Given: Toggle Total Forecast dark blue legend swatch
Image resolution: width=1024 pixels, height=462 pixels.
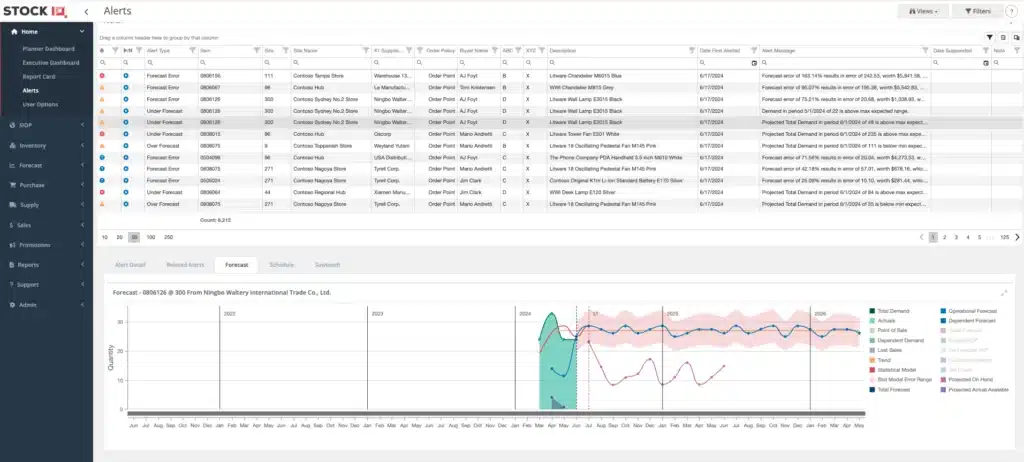Looking at the screenshot, I should 872,389.
